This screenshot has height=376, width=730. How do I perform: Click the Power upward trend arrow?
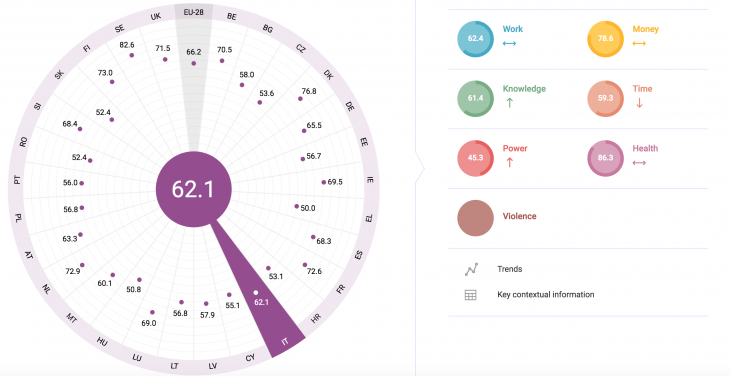509,162
